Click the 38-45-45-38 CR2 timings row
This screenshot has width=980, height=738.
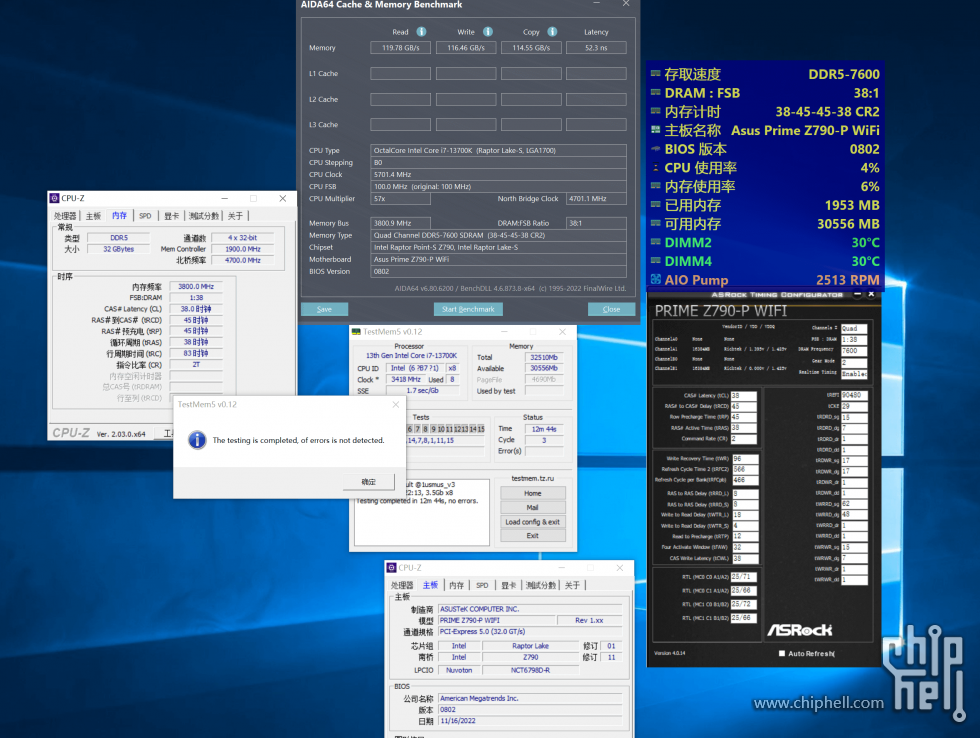(x=765, y=112)
